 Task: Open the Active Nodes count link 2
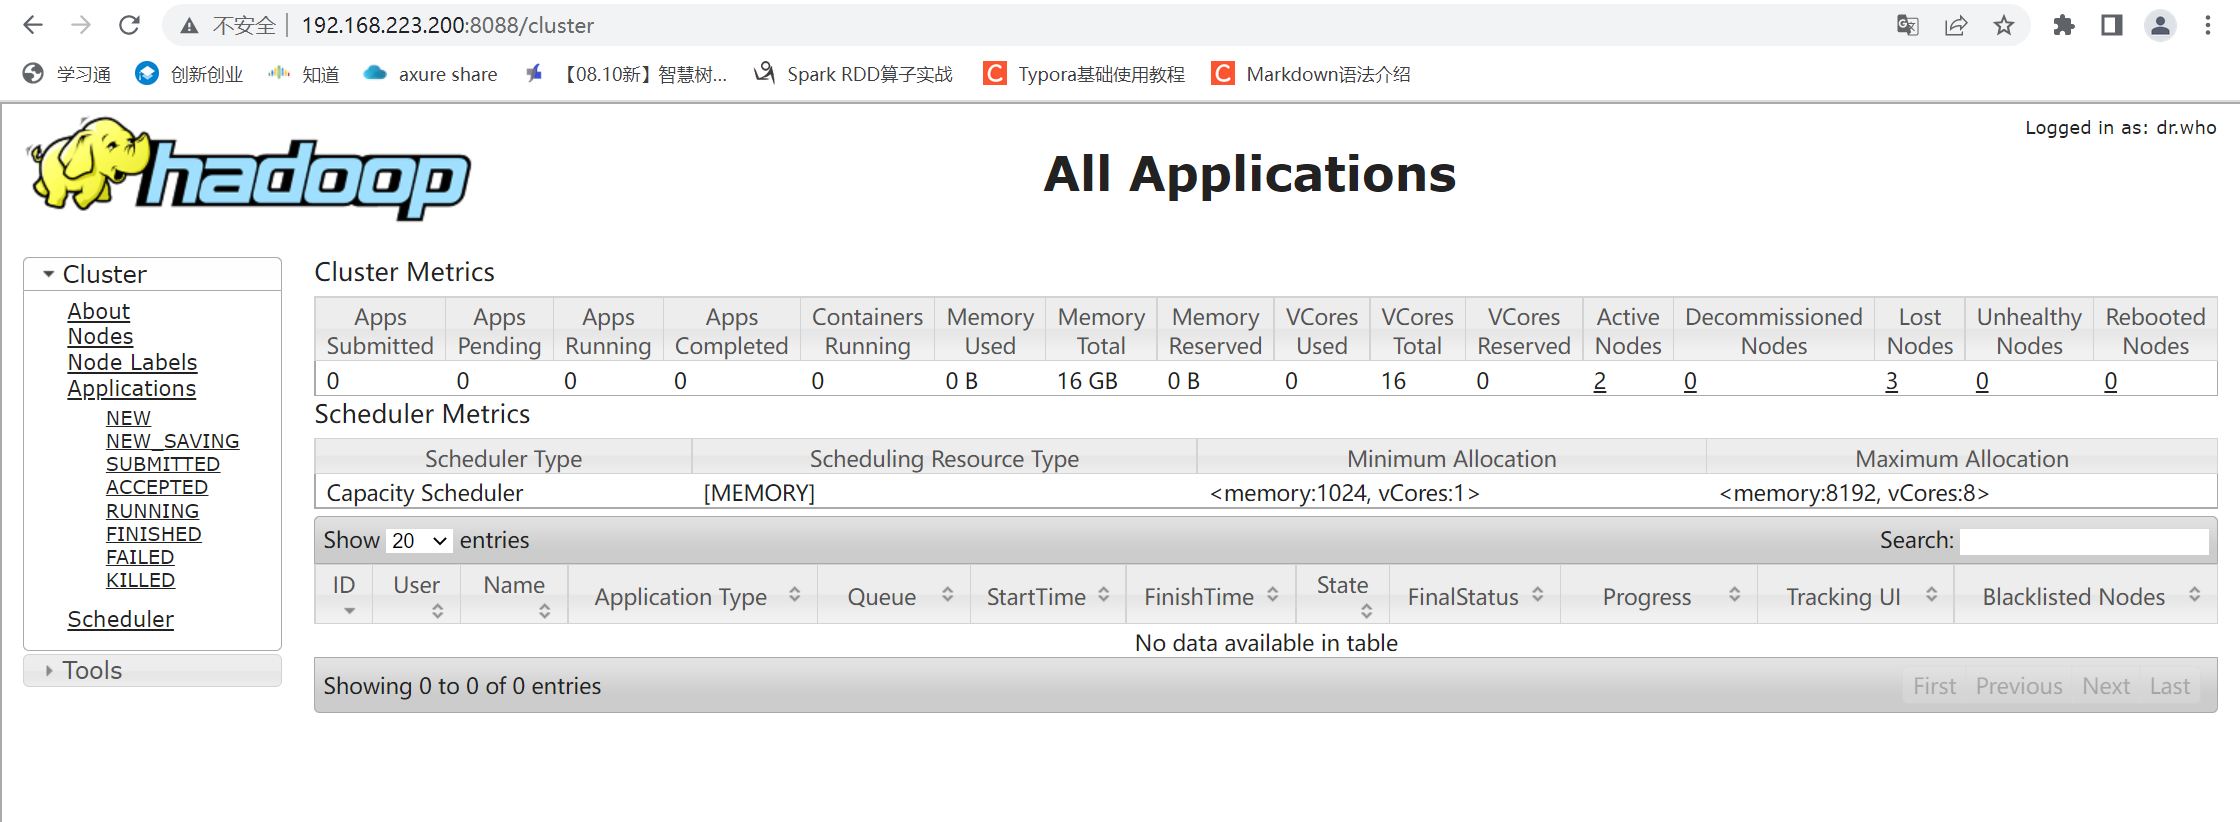point(1600,381)
